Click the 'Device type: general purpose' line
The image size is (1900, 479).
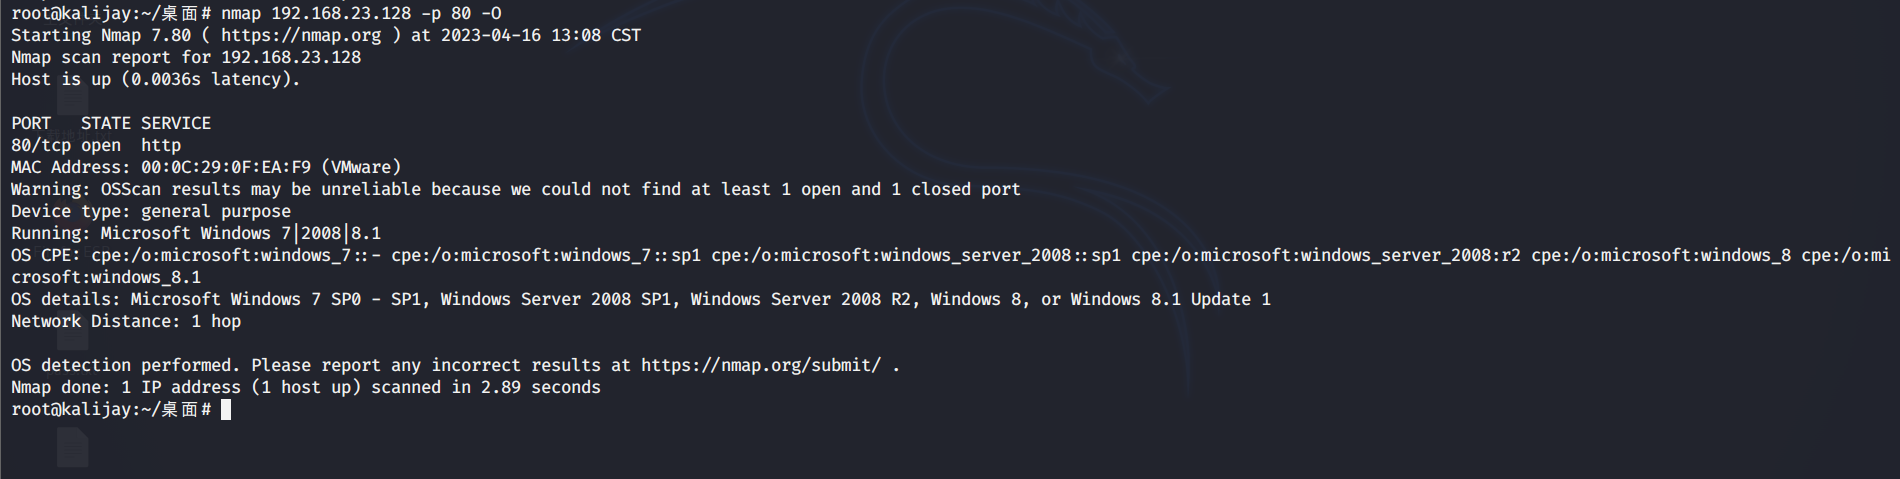pos(151,211)
